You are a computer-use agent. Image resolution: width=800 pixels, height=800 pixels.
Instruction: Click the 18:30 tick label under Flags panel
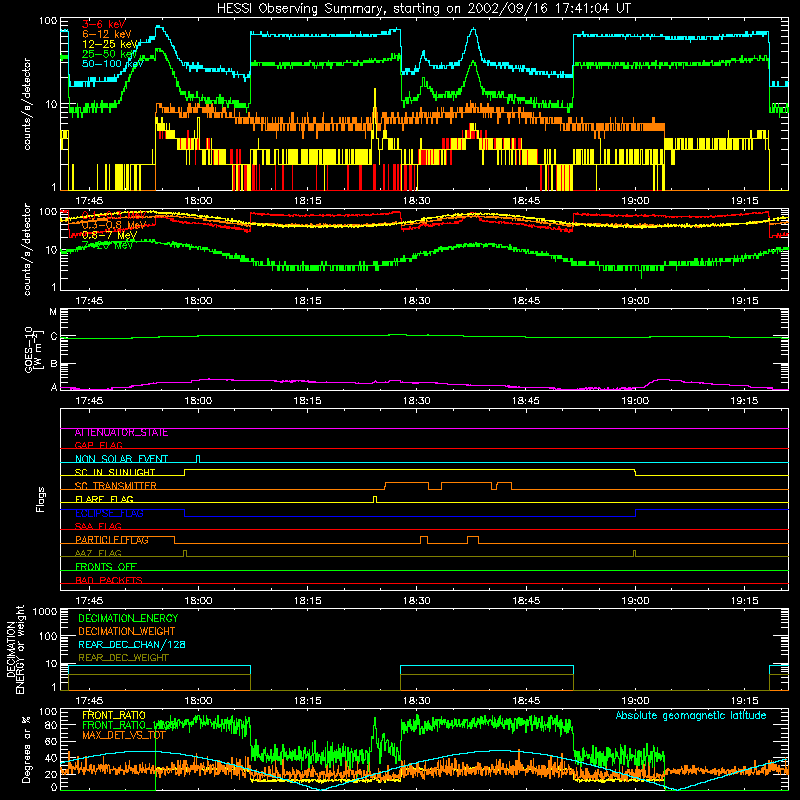[x=417, y=601]
